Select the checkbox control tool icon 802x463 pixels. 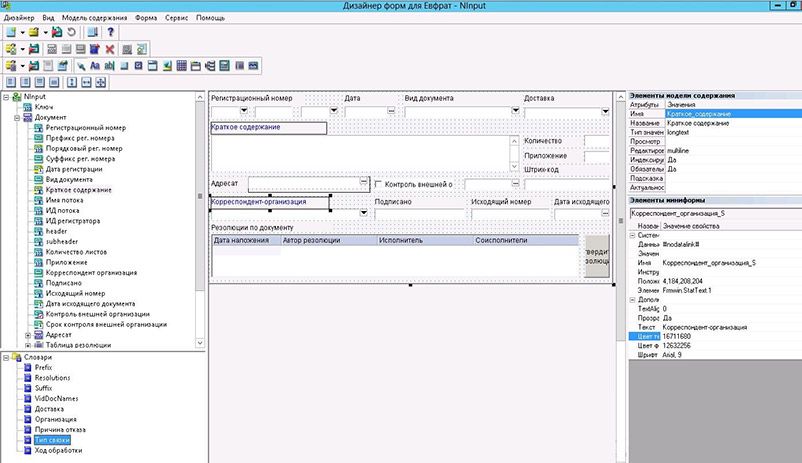[138, 65]
